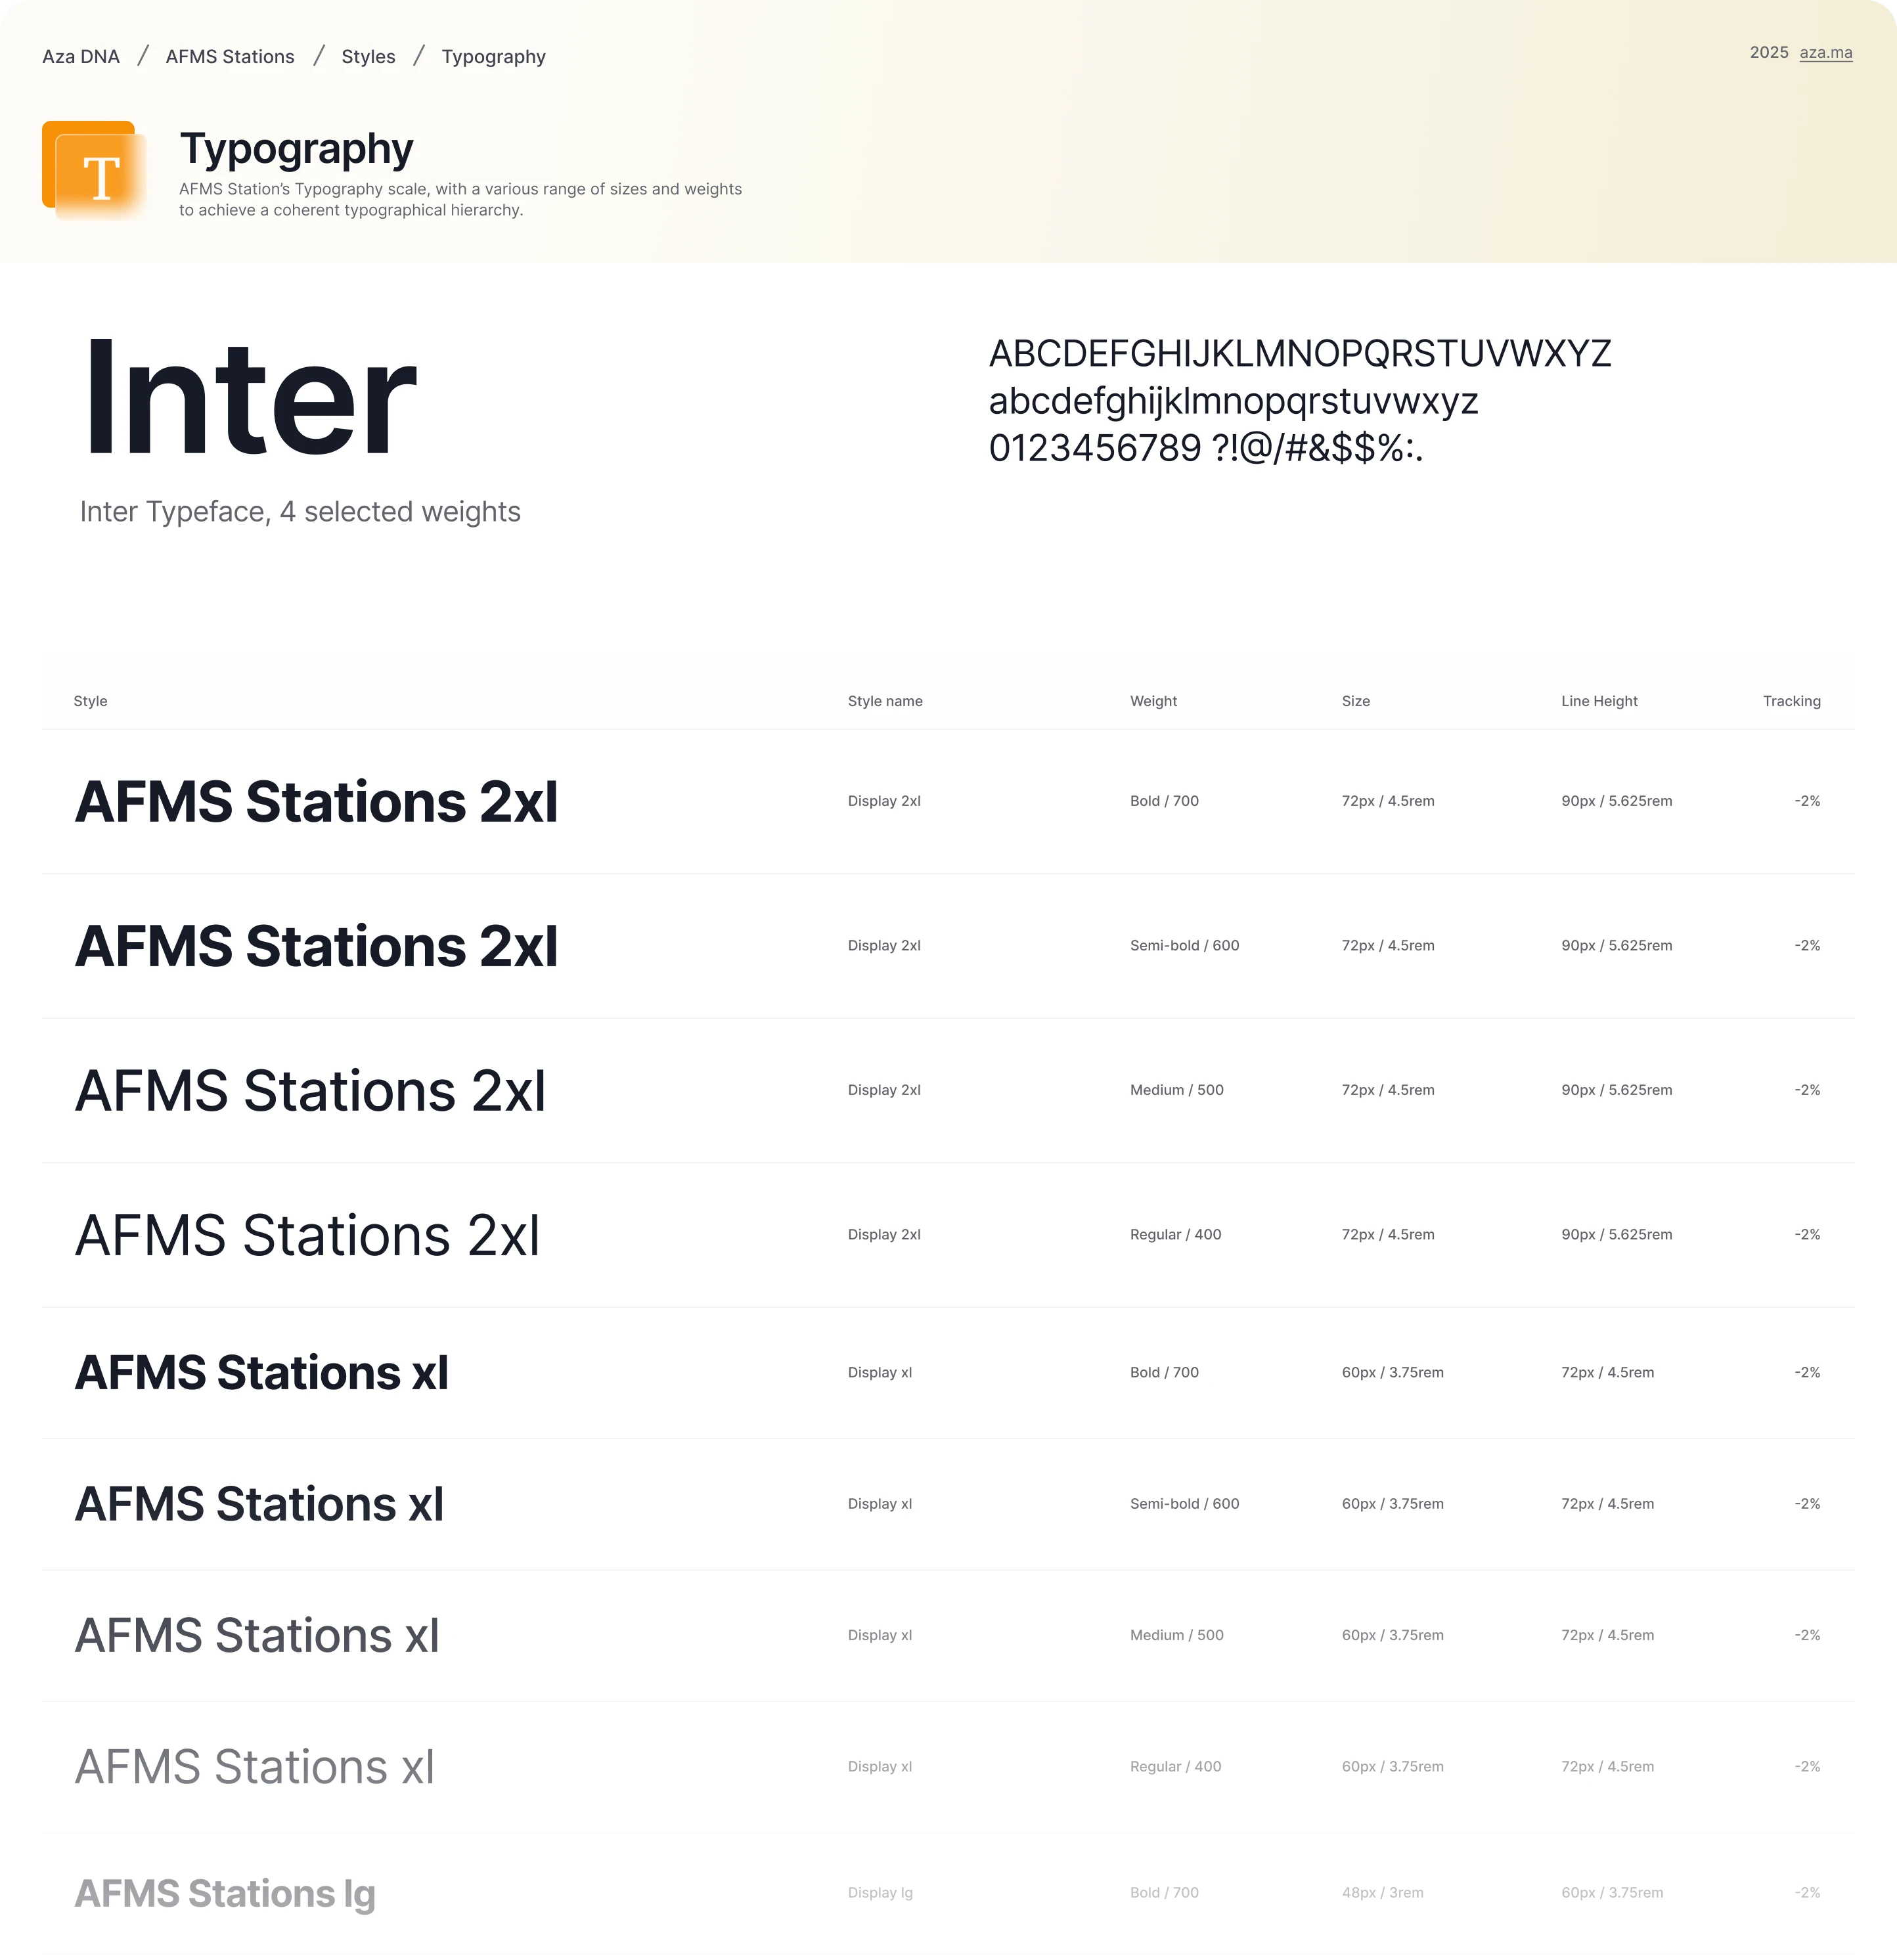Click the Aza DNA breadcrumb

pyautogui.click(x=81, y=57)
